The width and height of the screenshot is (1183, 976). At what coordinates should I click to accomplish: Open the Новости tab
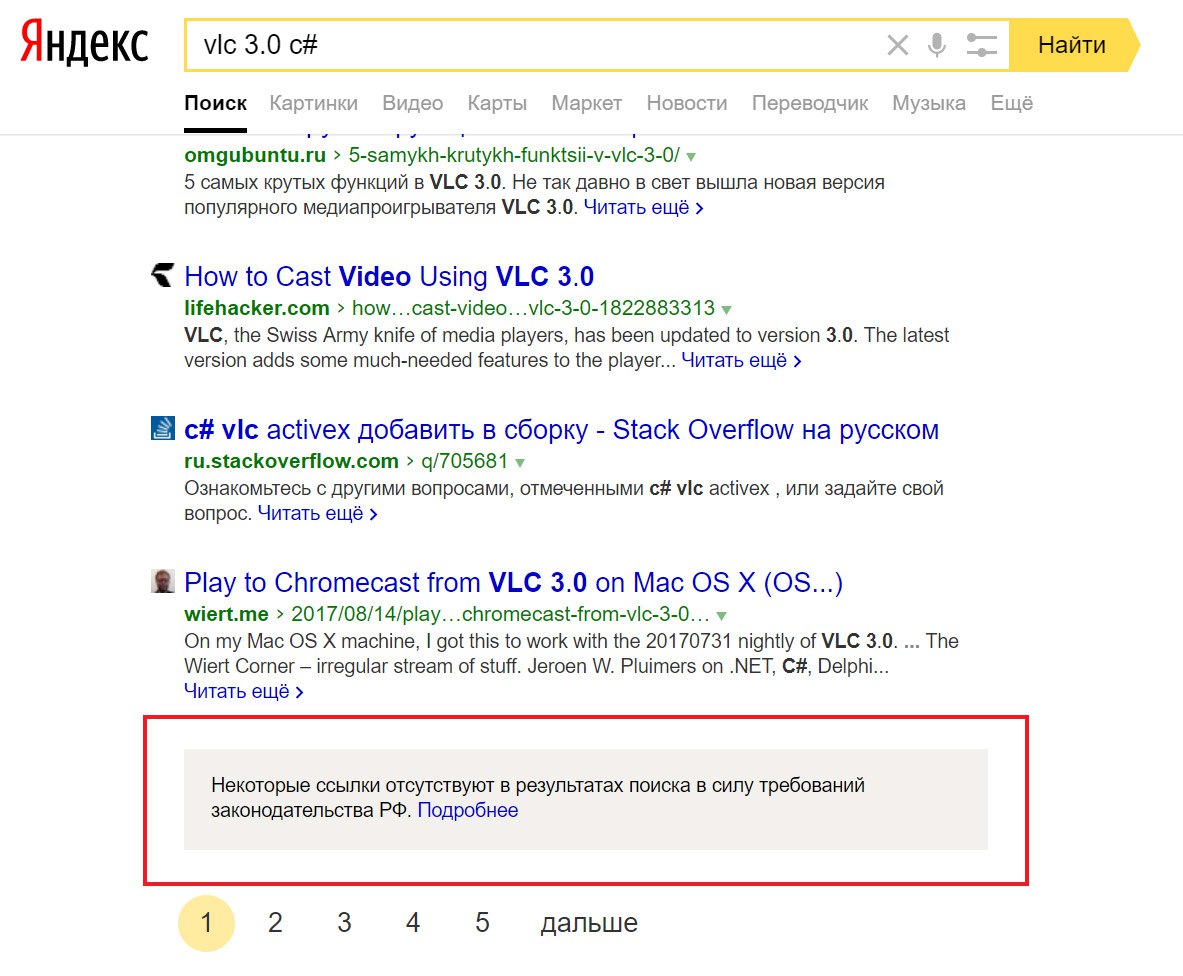tap(687, 103)
